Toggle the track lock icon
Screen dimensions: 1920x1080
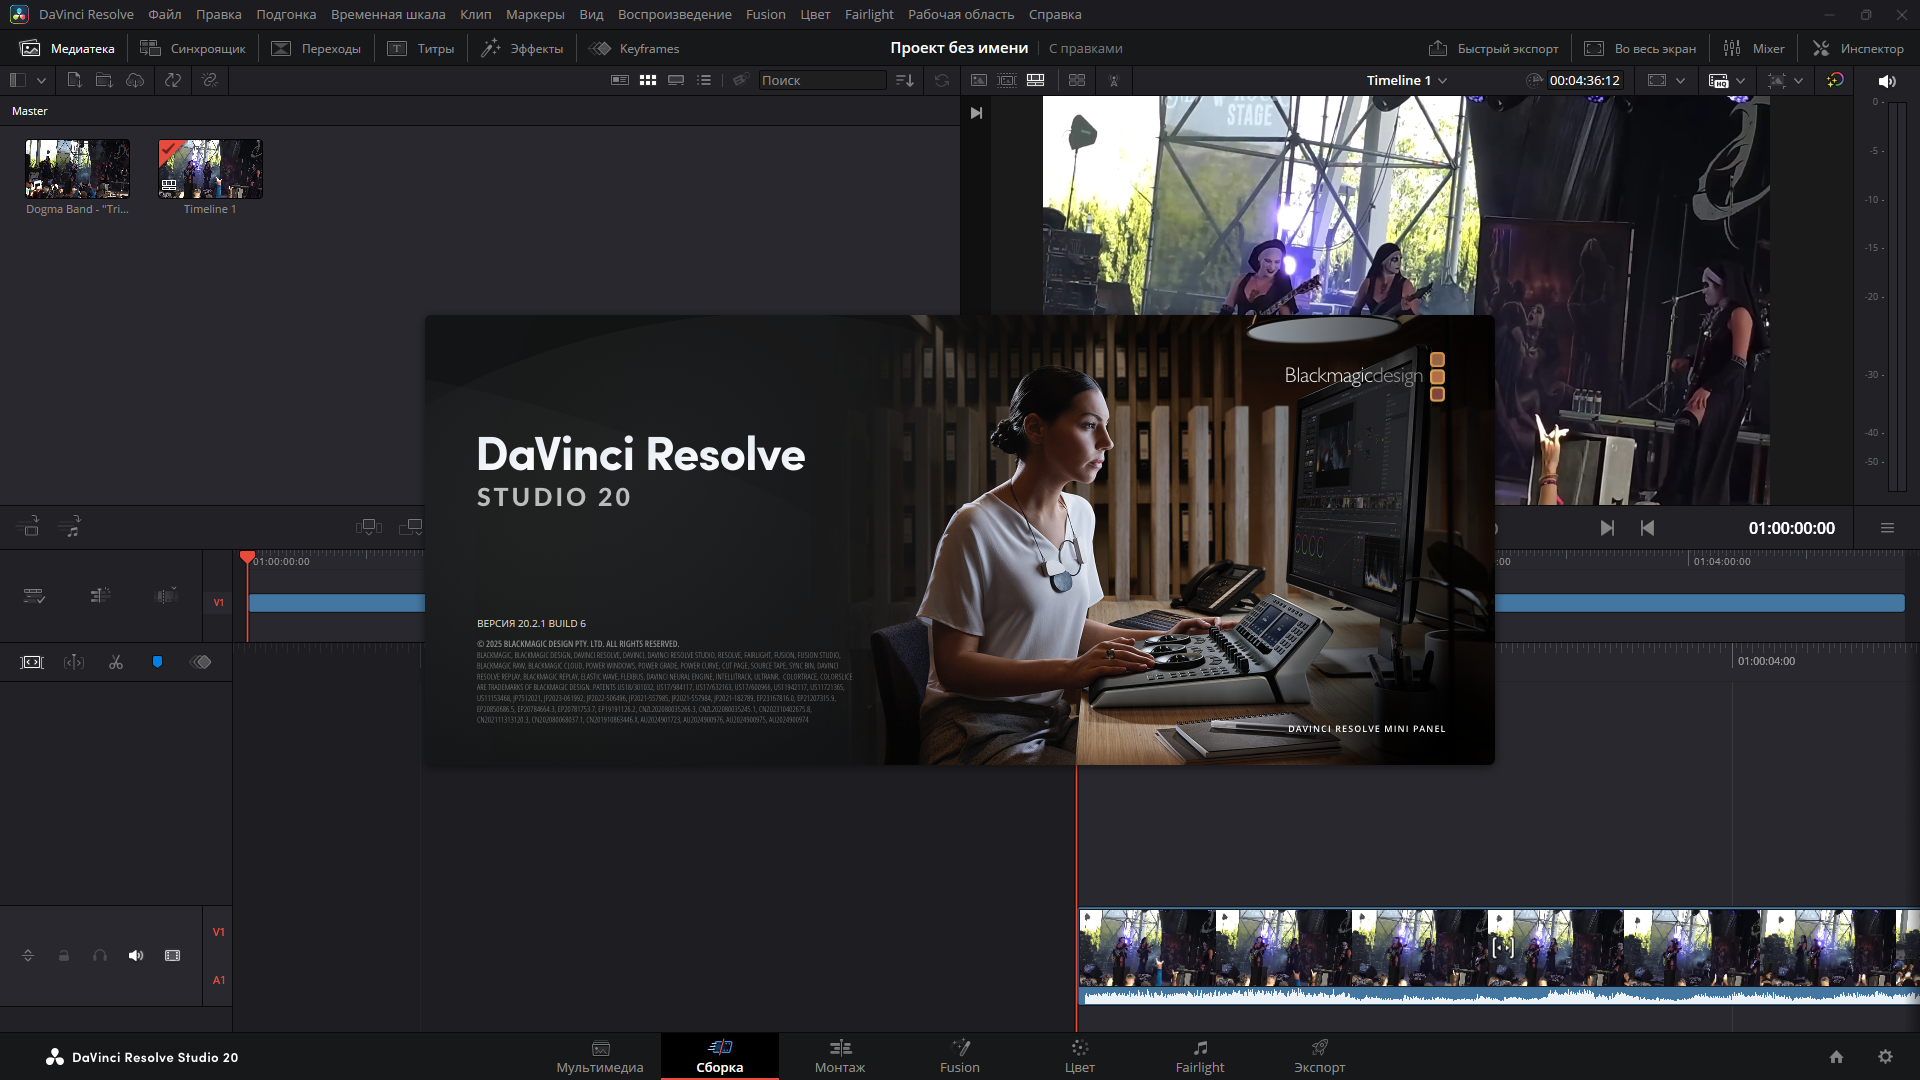point(64,956)
